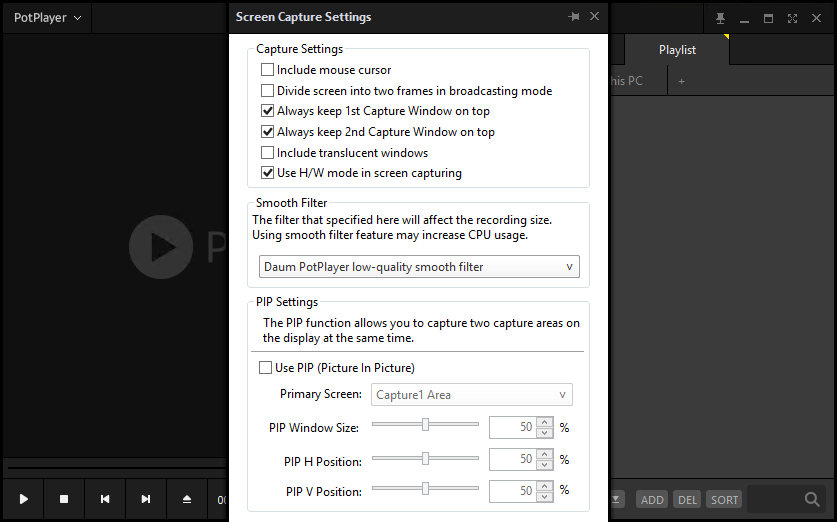Add a new playlist tab with plus
The height and width of the screenshot is (522, 837).
tap(681, 82)
